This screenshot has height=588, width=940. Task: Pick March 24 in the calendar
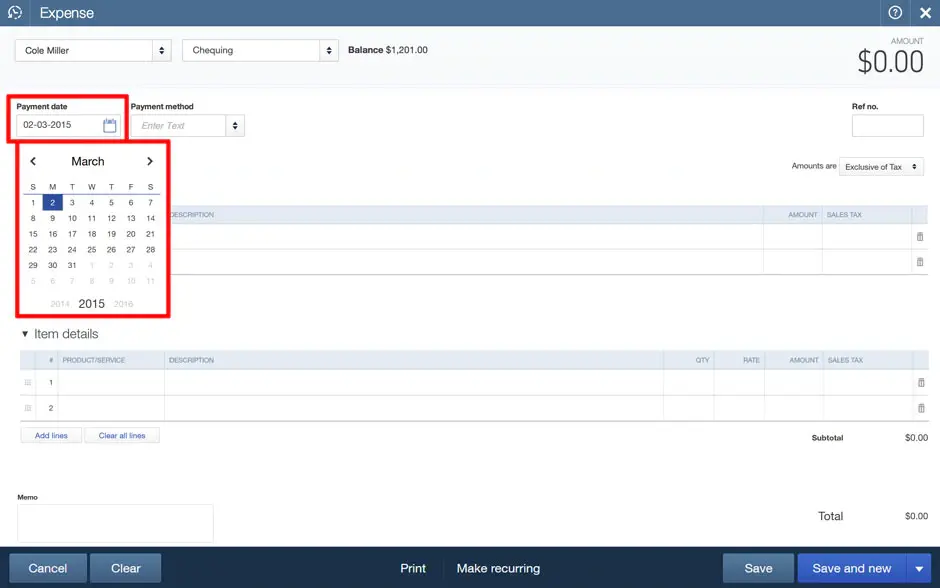coord(72,249)
